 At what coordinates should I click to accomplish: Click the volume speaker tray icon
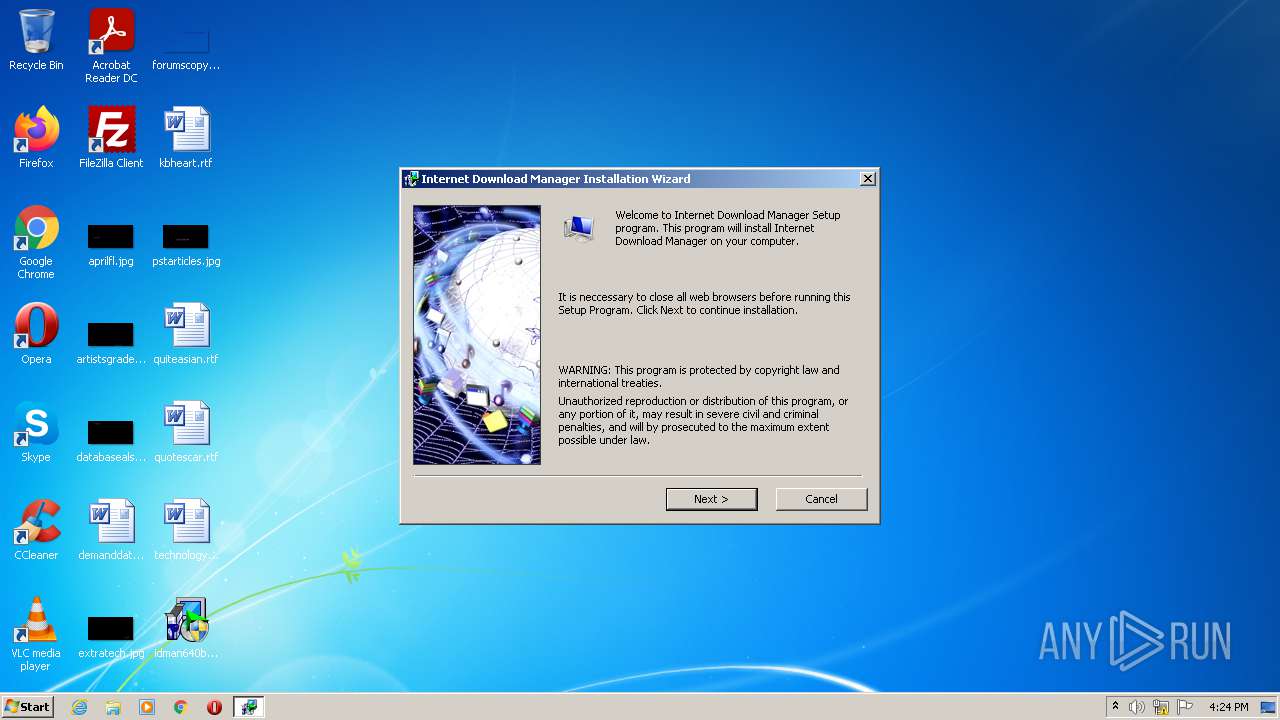pos(1137,707)
